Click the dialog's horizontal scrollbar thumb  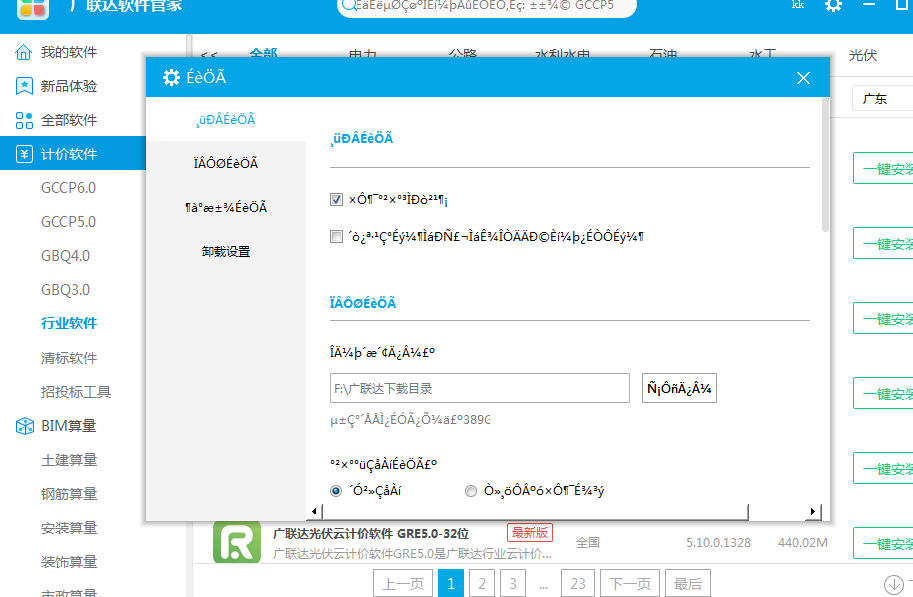tap(535, 511)
